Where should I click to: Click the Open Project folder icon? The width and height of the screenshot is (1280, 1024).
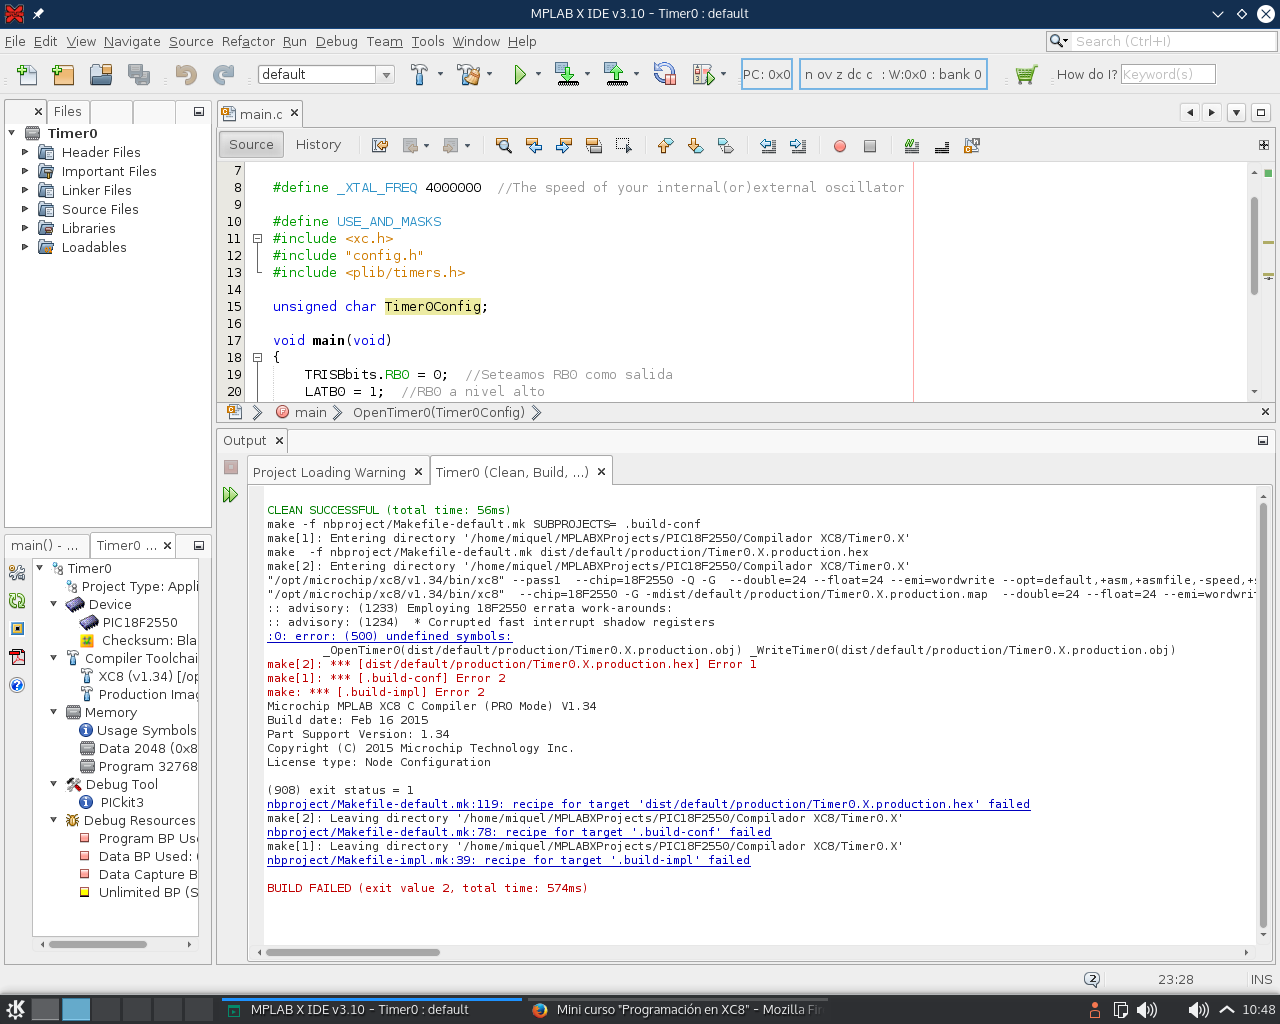(101, 75)
